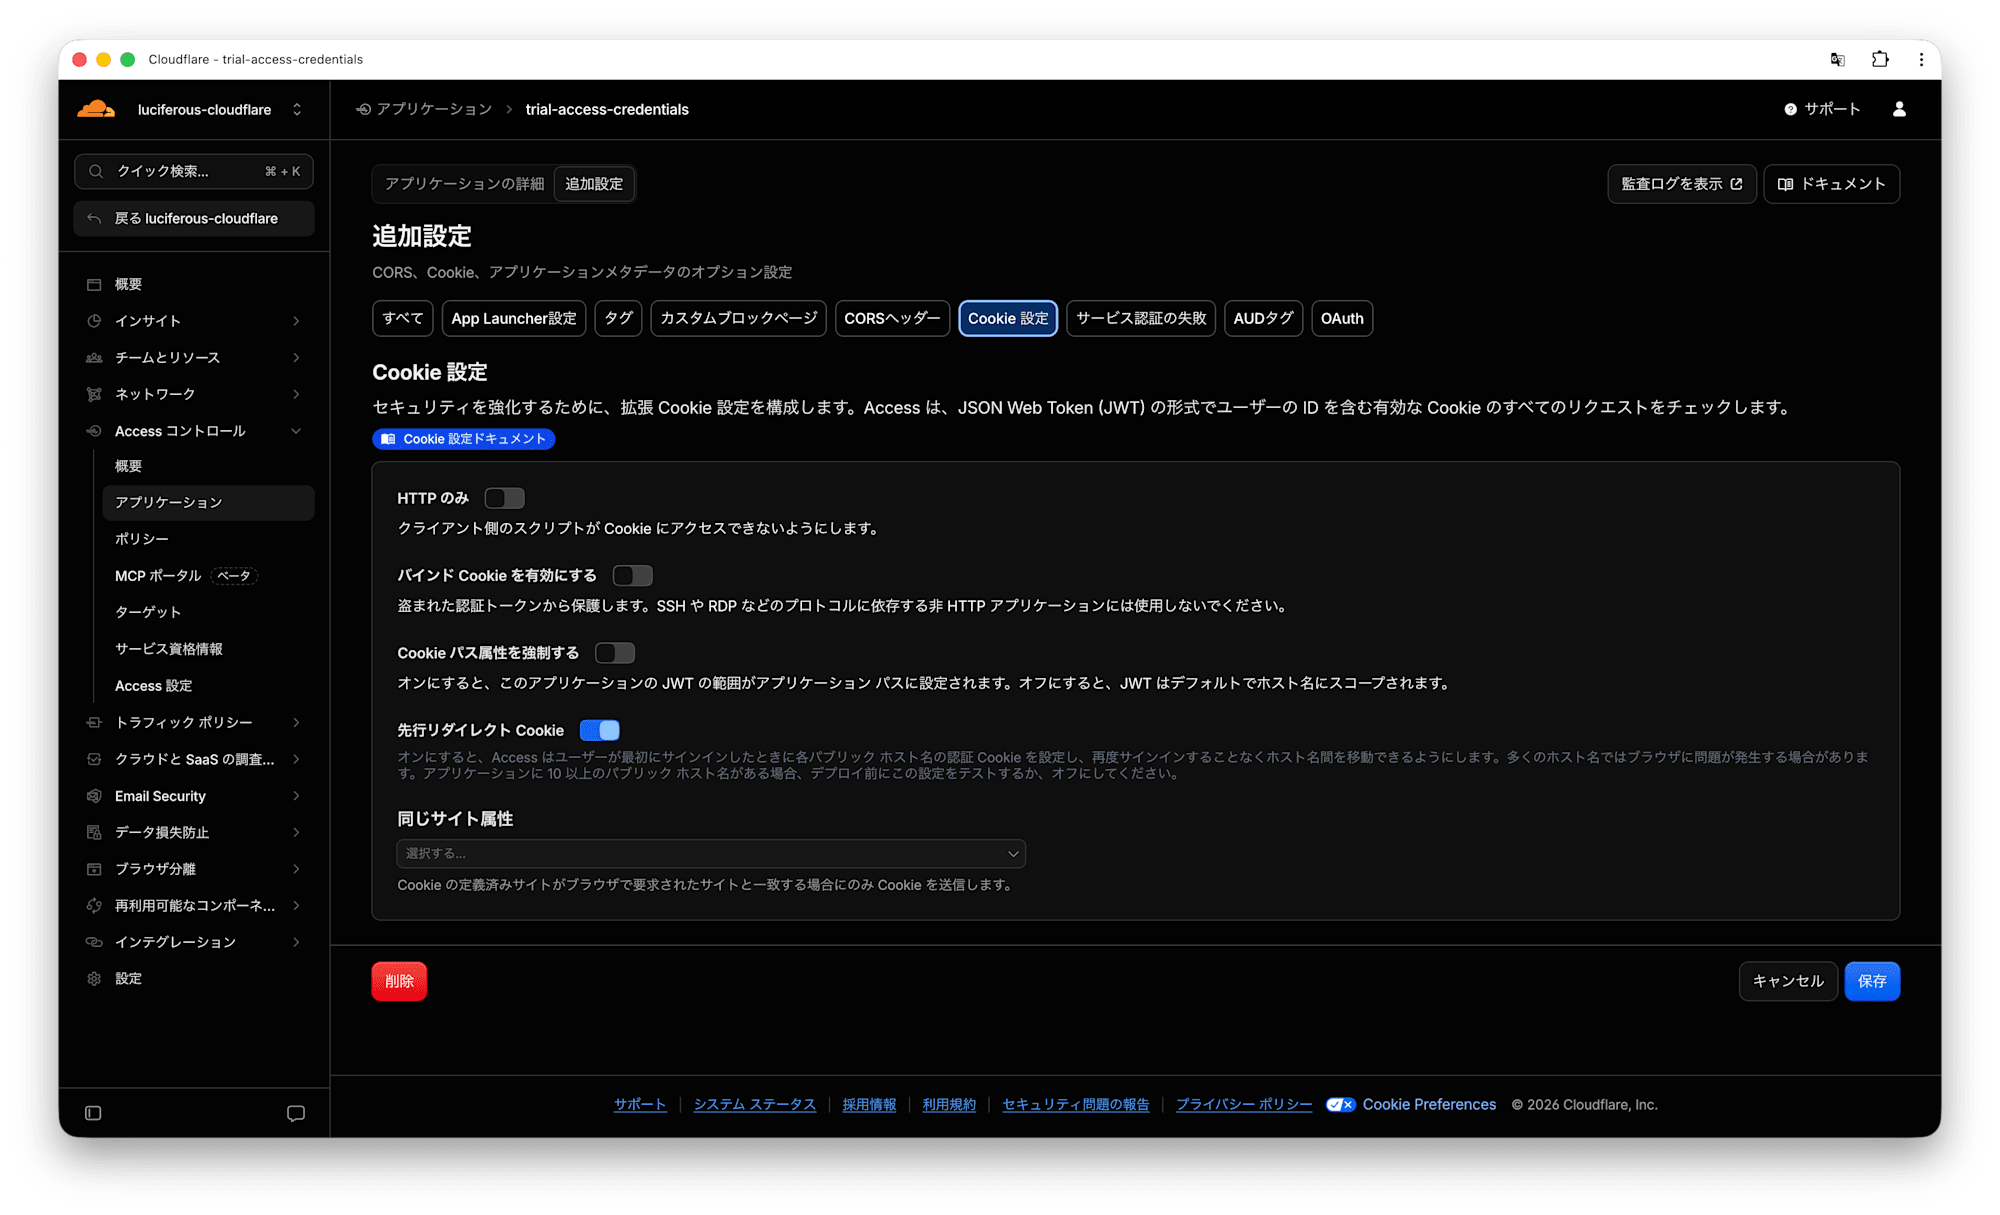Expand the インテグレーション section chevron
This screenshot has width=2000, height=1215.
tap(296, 942)
